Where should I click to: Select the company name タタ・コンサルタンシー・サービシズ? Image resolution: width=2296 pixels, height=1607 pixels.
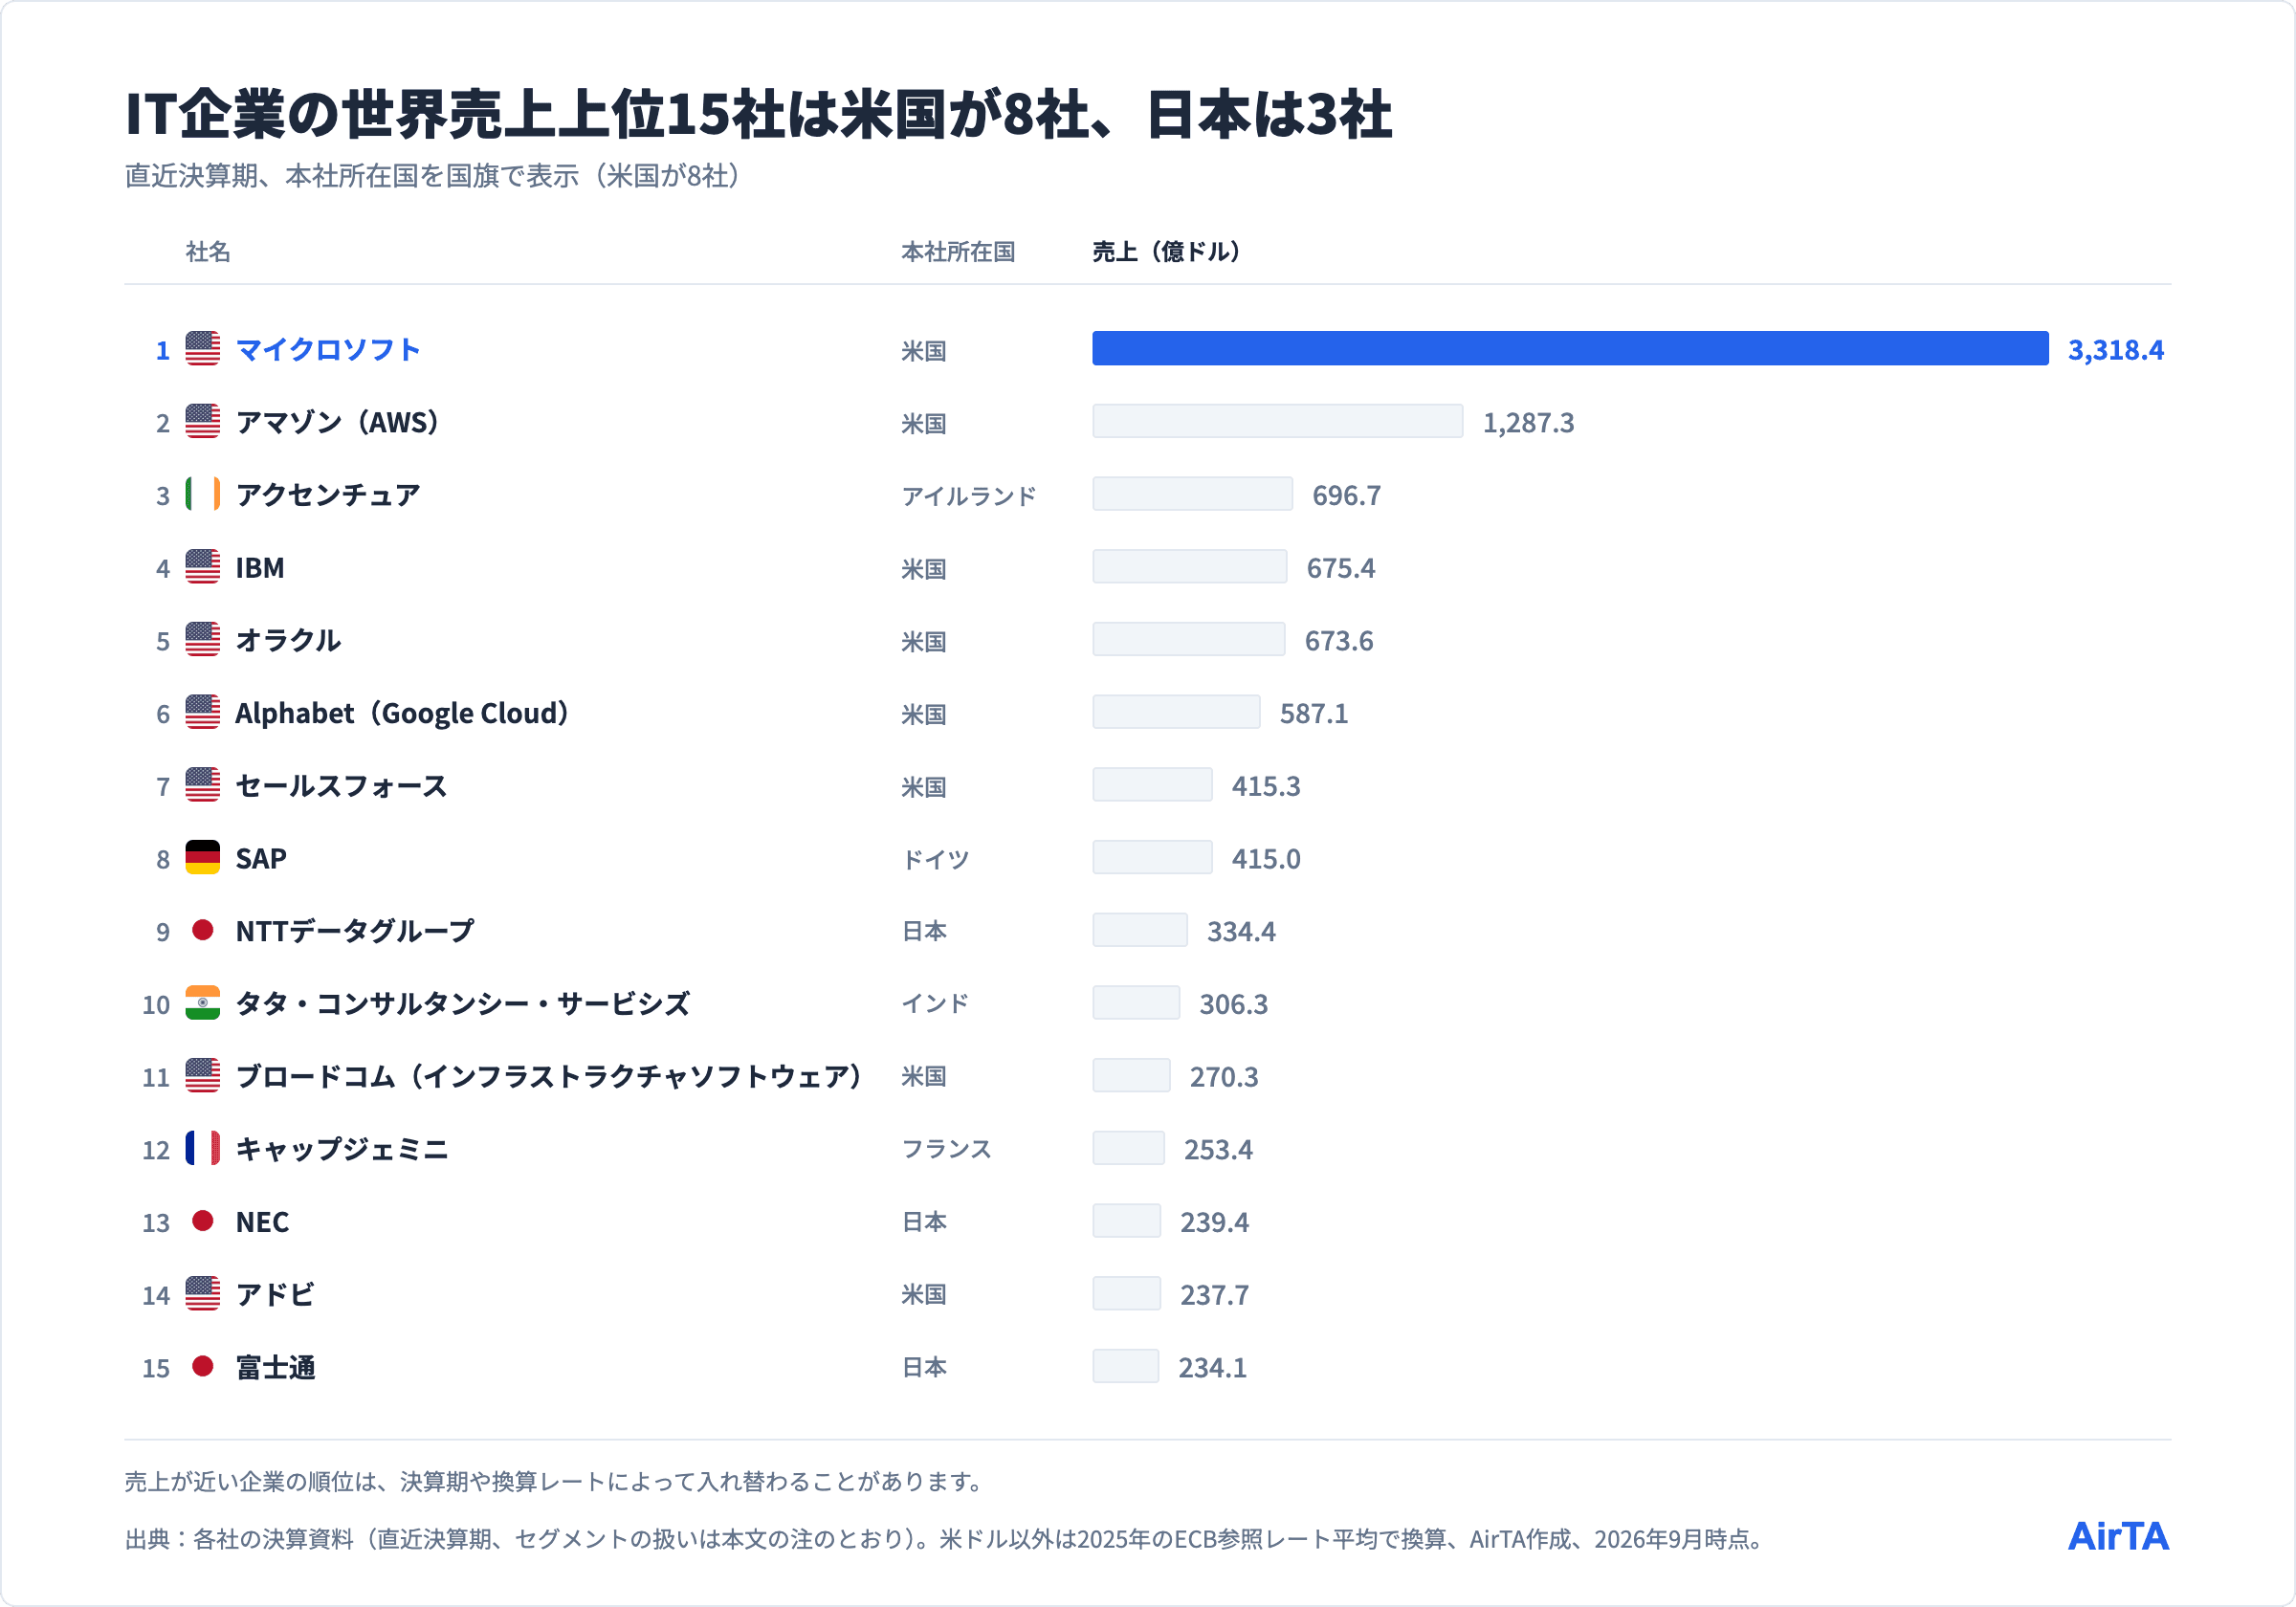coord(463,1004)
